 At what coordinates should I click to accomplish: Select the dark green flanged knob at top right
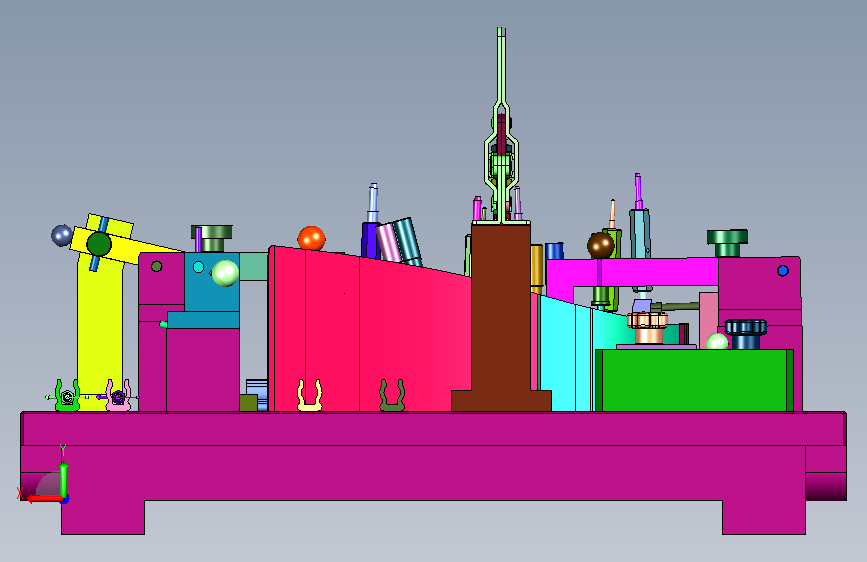coord(727,243)
